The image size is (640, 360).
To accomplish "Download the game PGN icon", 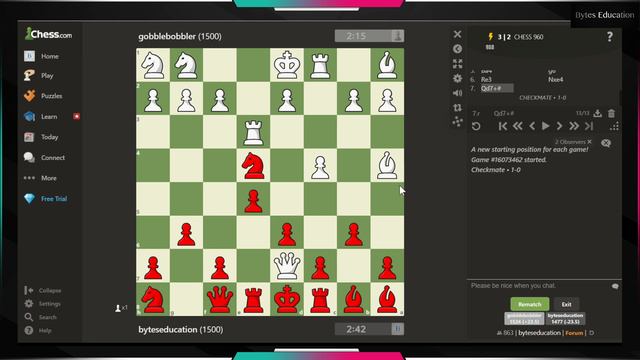I will [598, 113].
